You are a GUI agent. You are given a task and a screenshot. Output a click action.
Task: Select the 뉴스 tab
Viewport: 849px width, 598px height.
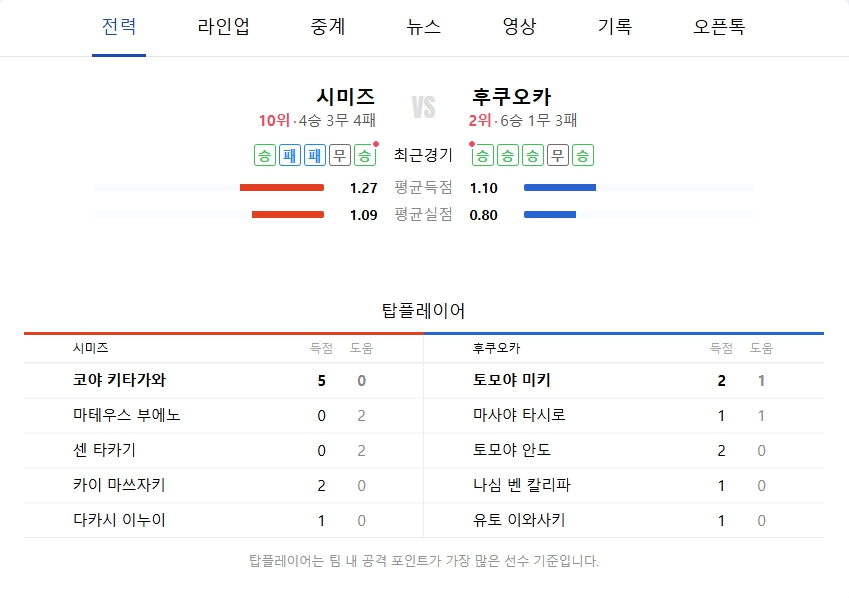coord(424,27)
